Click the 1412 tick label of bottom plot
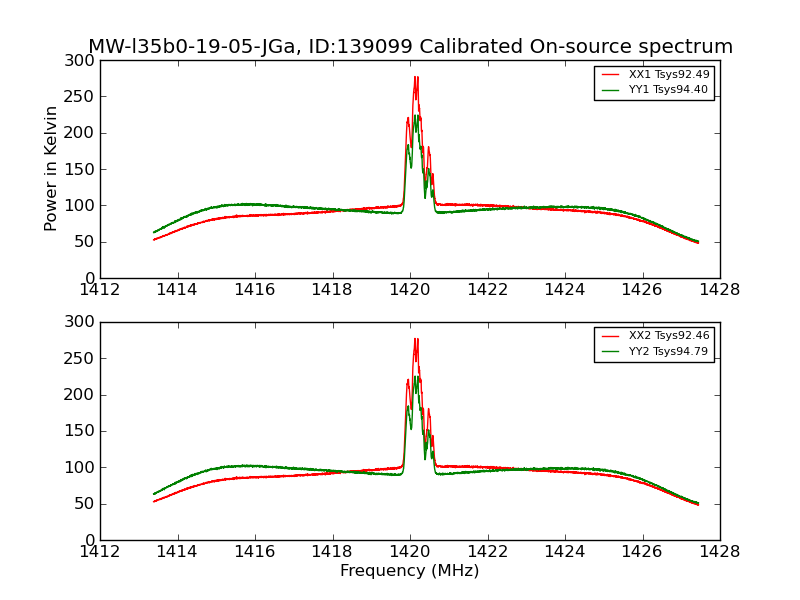Image resolution: width=800 pixels, height=600 pixels. click(x=100, y=552)
